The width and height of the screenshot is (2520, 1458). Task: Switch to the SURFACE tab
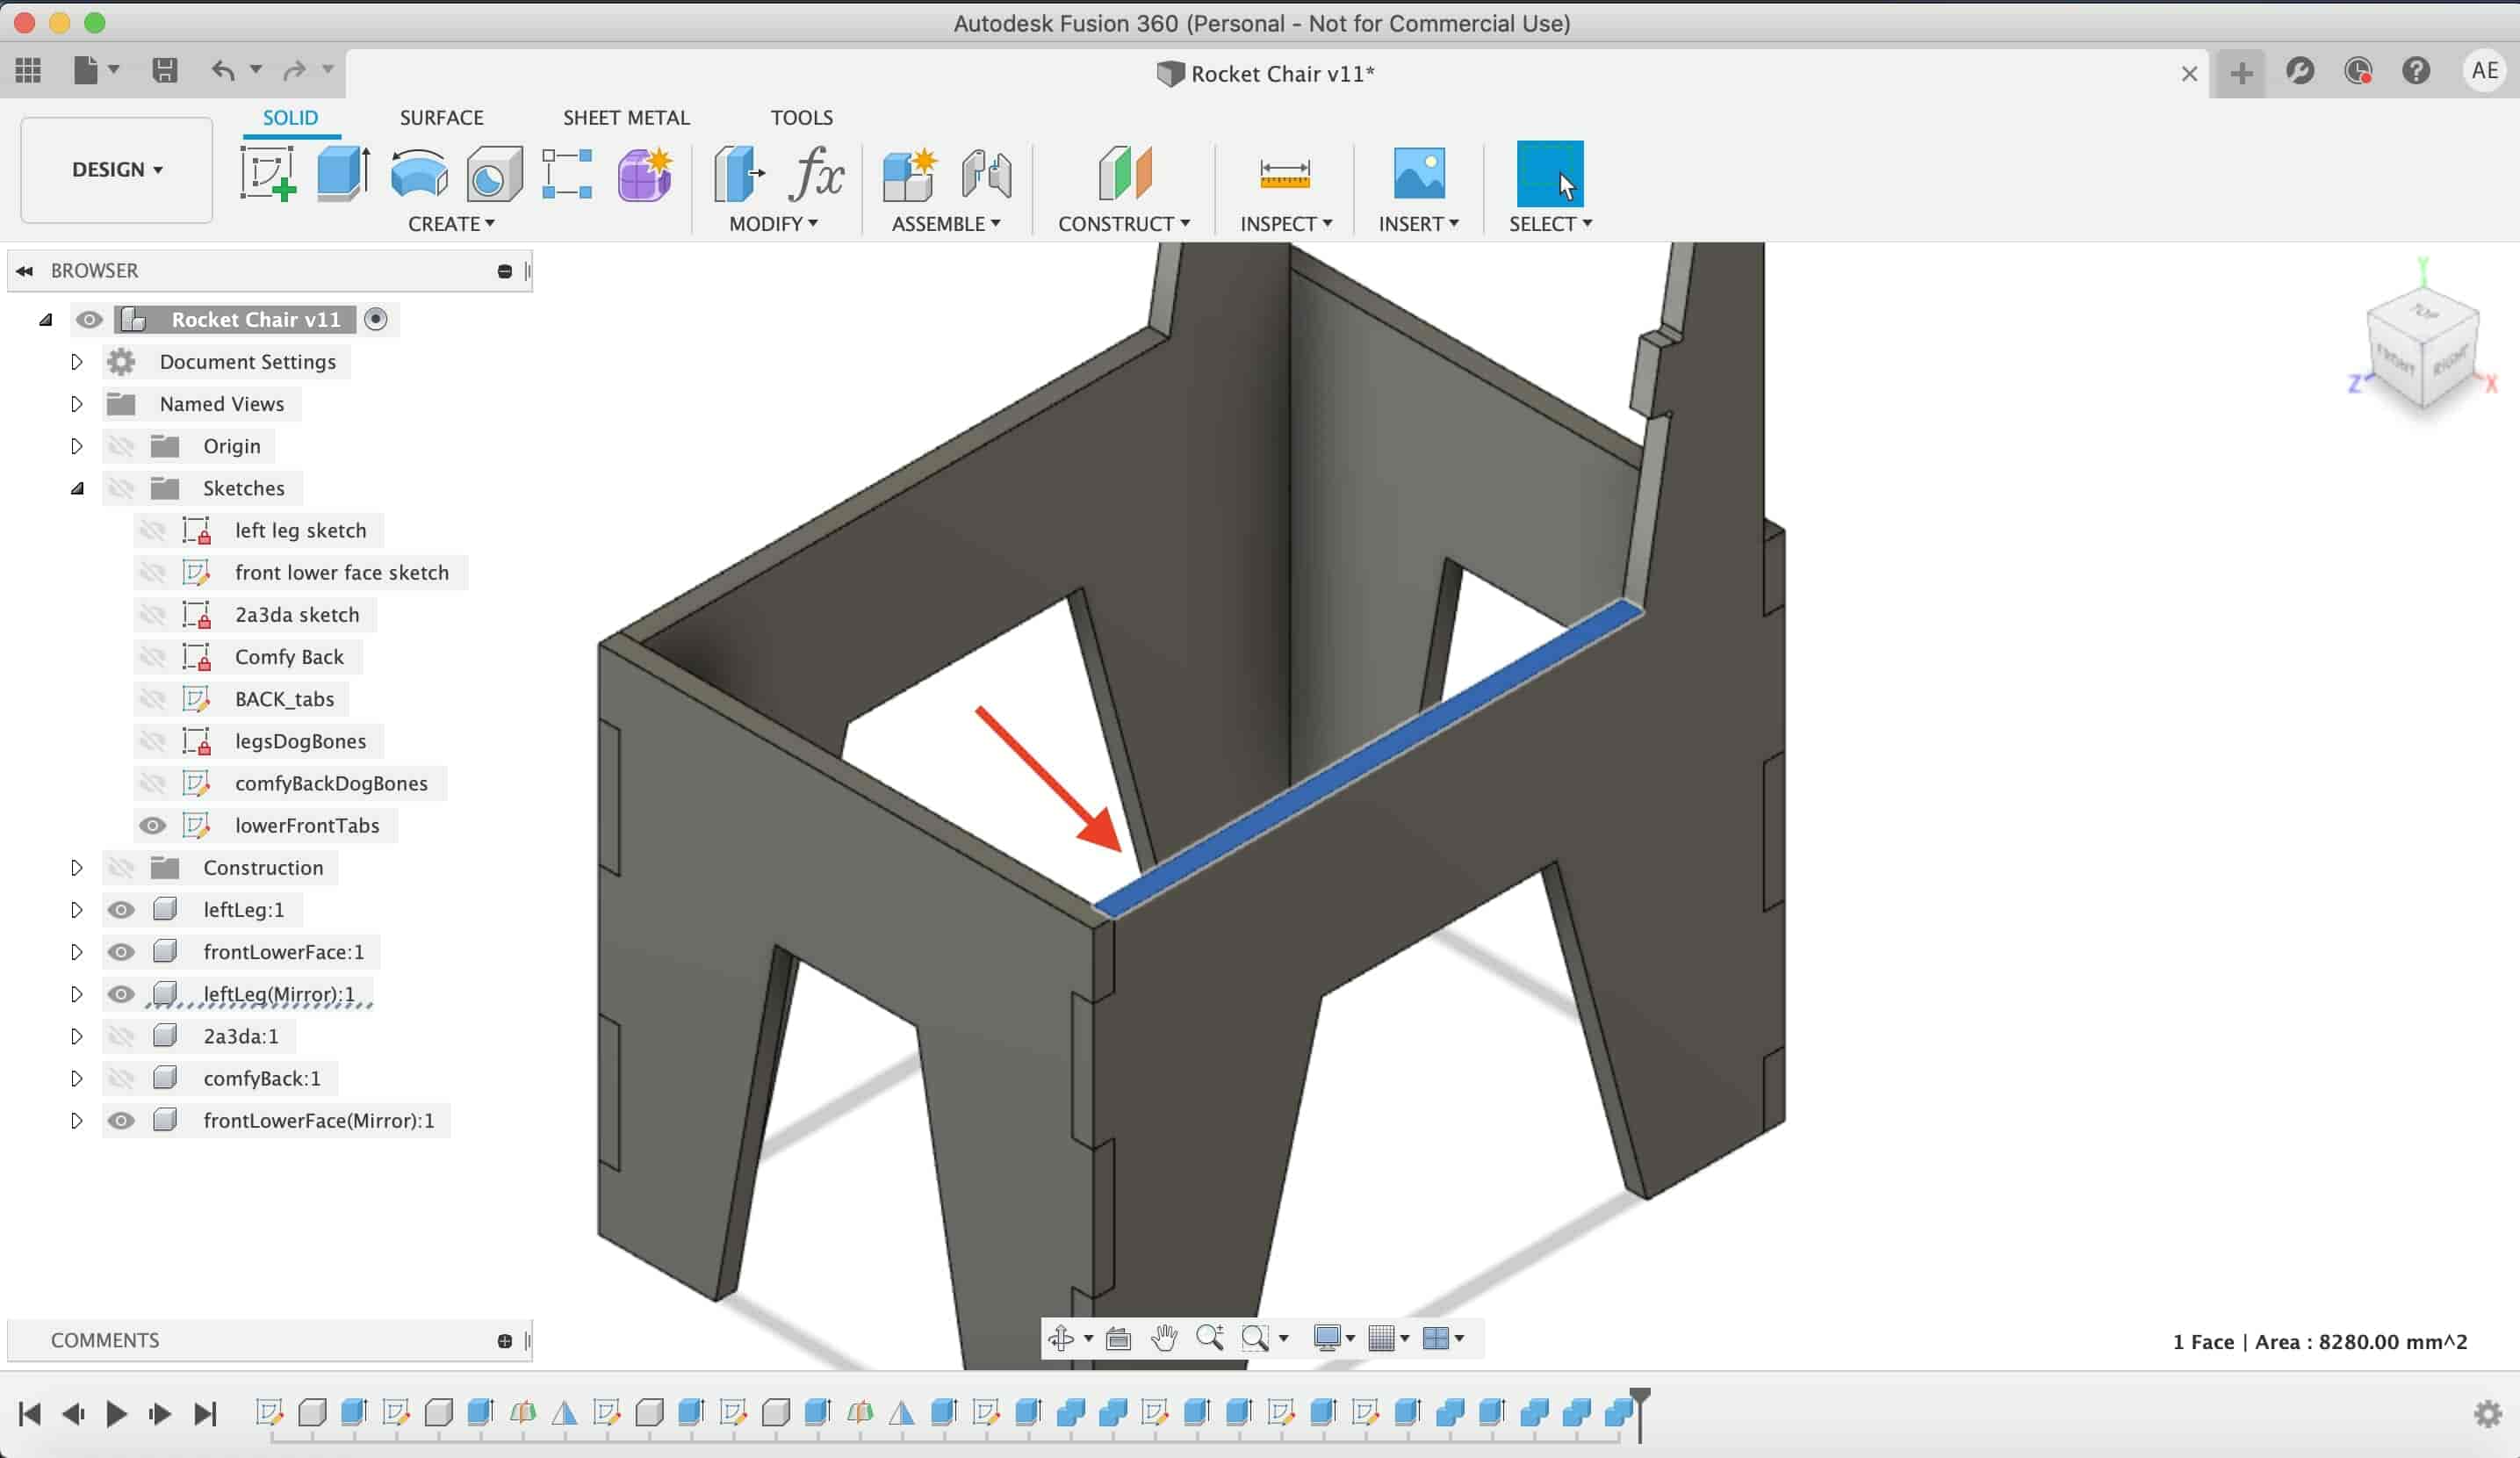pos(442,118)
